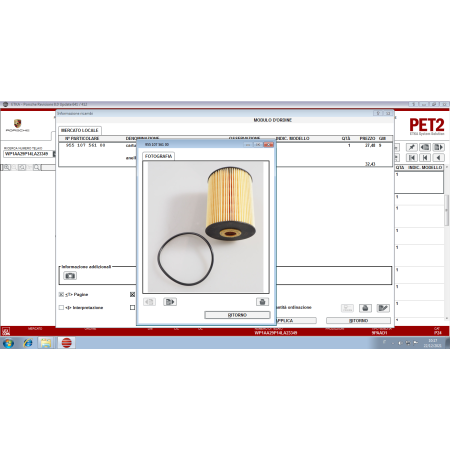Click the INDIC. MODELLO header in order form
The image size is (450, 450).
pyautogui.click(x=293, y=138)
